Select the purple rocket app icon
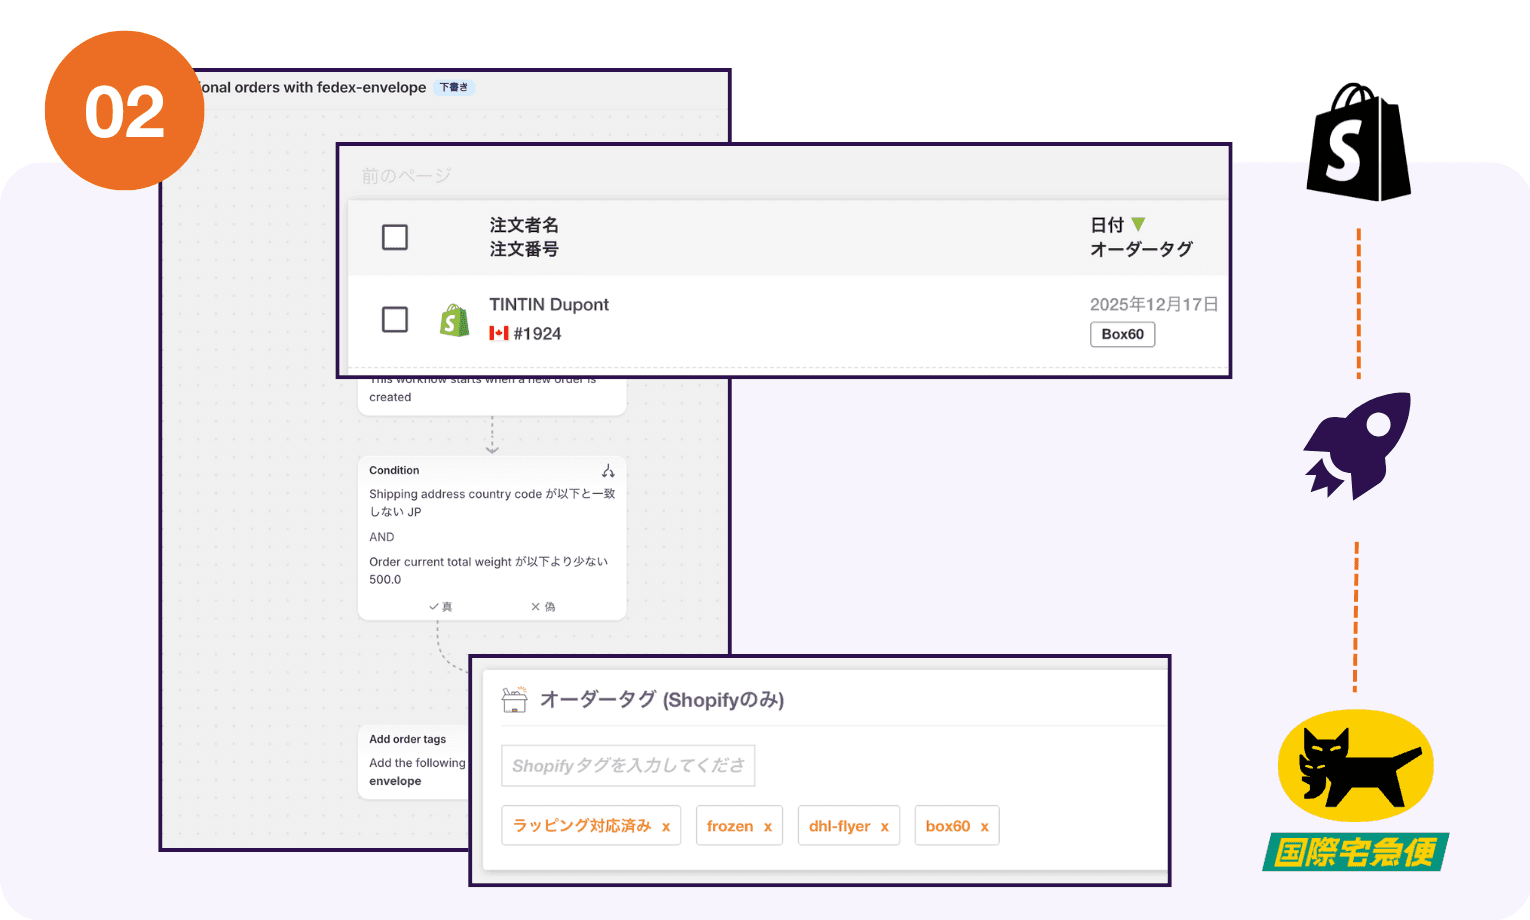 [1356, 447]
